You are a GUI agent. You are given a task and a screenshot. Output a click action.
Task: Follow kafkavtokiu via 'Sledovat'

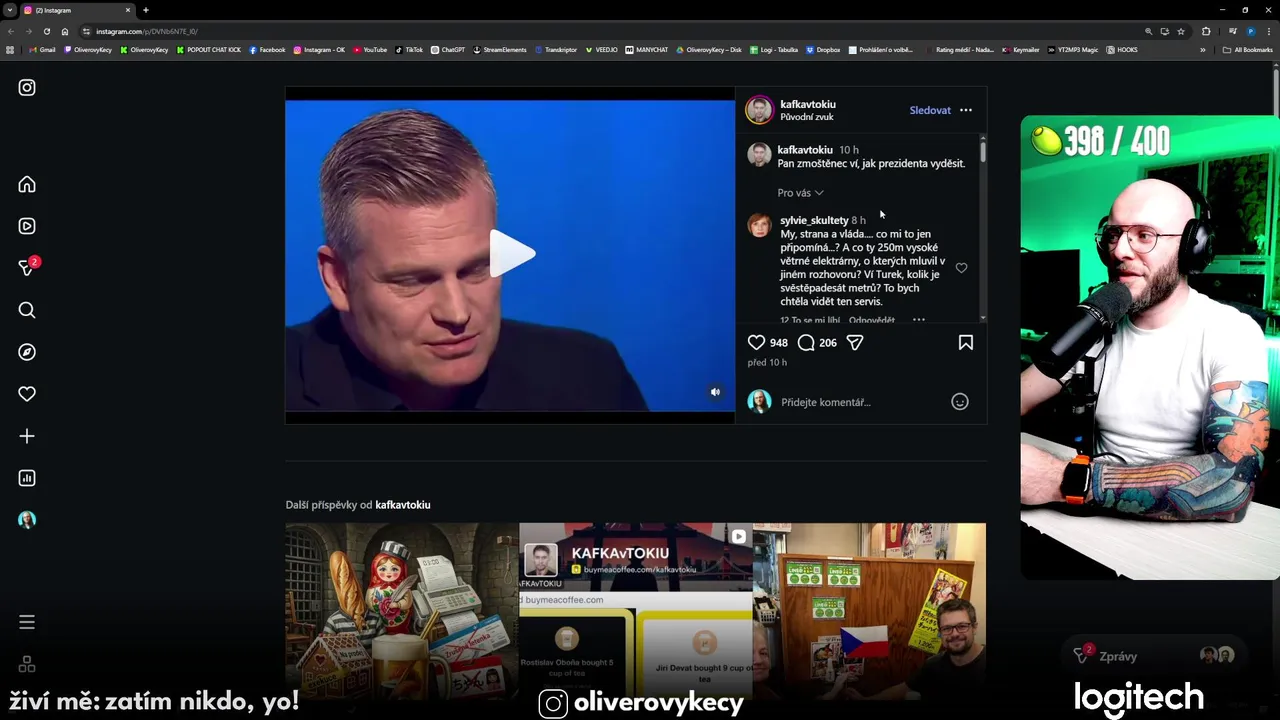point(930,110)
